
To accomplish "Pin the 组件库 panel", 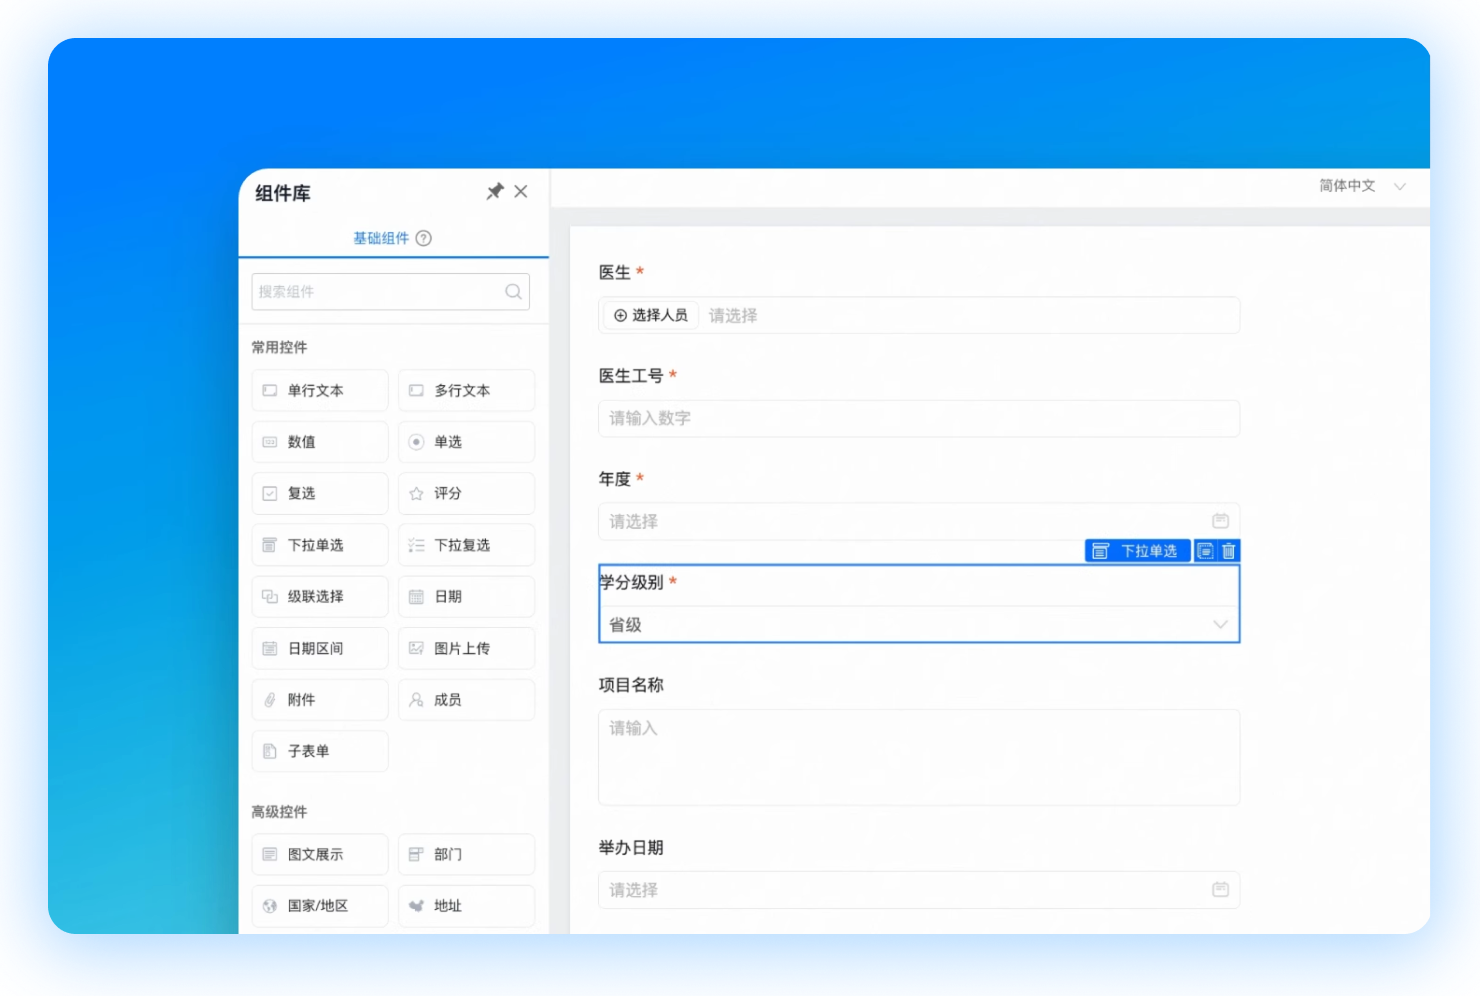I will [x=495, y=191].
